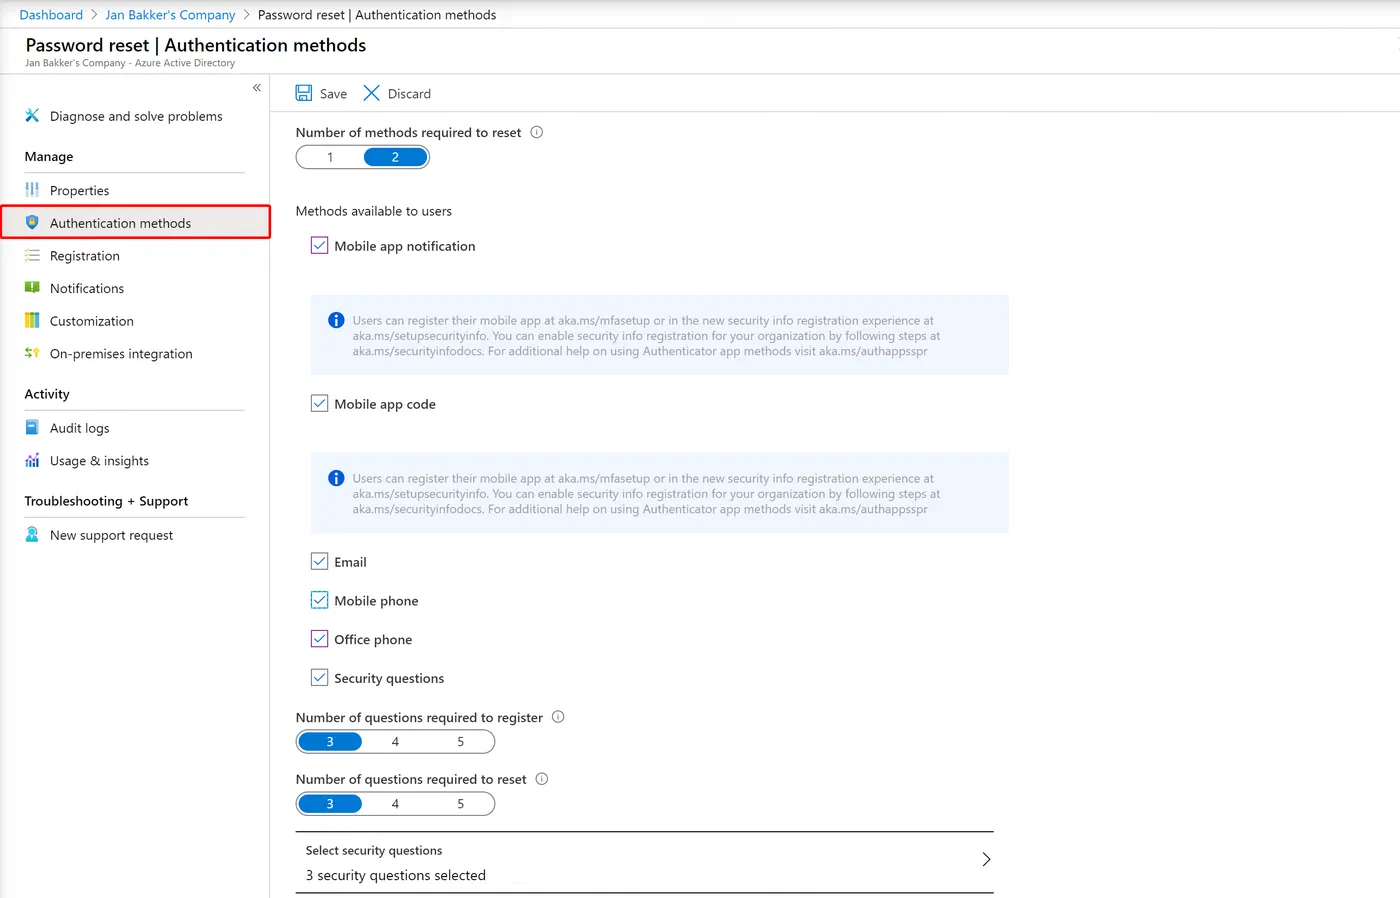The image size is (1400, 898).
Task: Open Diagnose and solve problems
Action: (x=135, y=116)
